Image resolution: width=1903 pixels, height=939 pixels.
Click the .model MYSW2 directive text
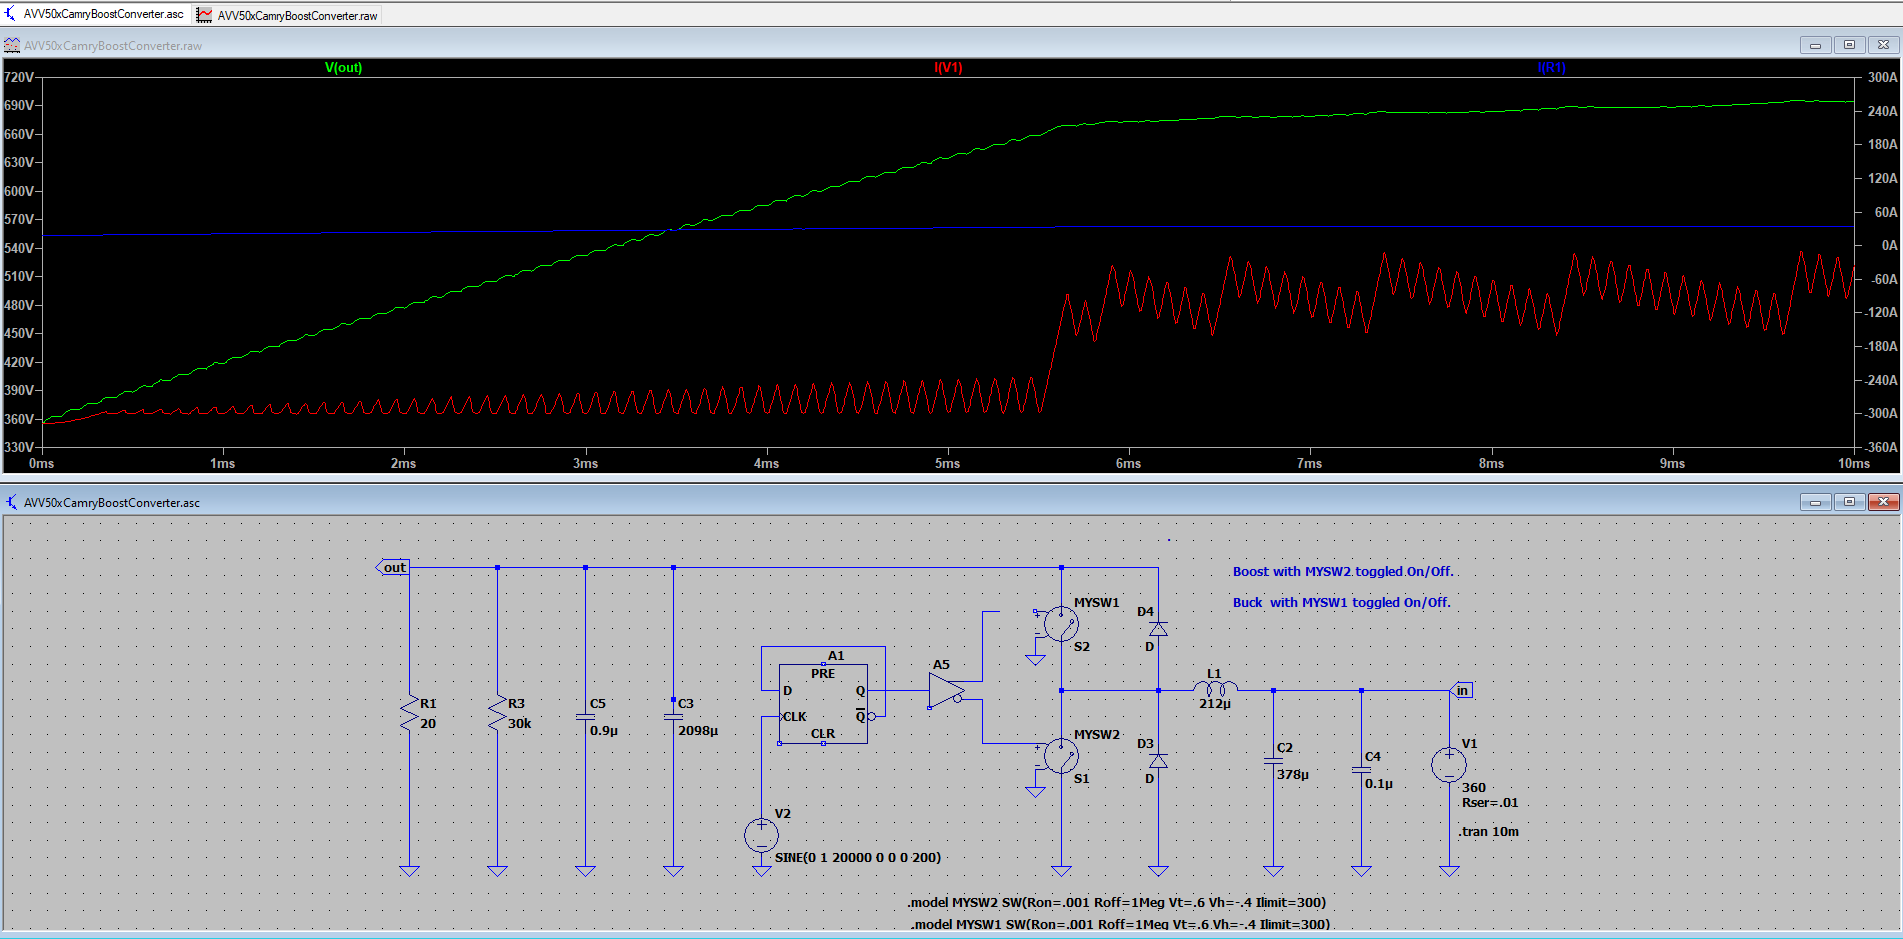tap(1117, 902)
